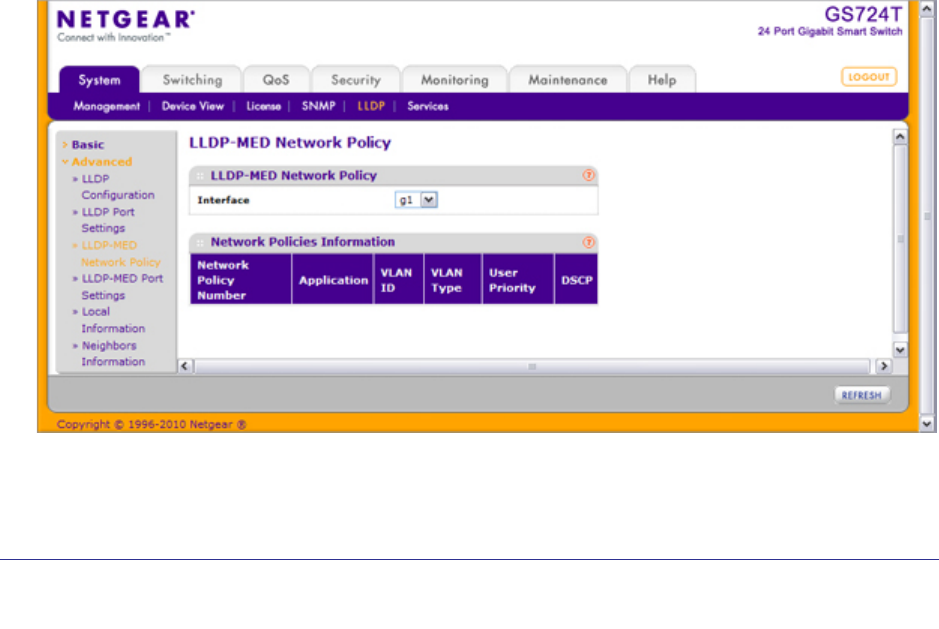Open the Help tab
This screenshot has height=629, width=939.
click(662, 80)
